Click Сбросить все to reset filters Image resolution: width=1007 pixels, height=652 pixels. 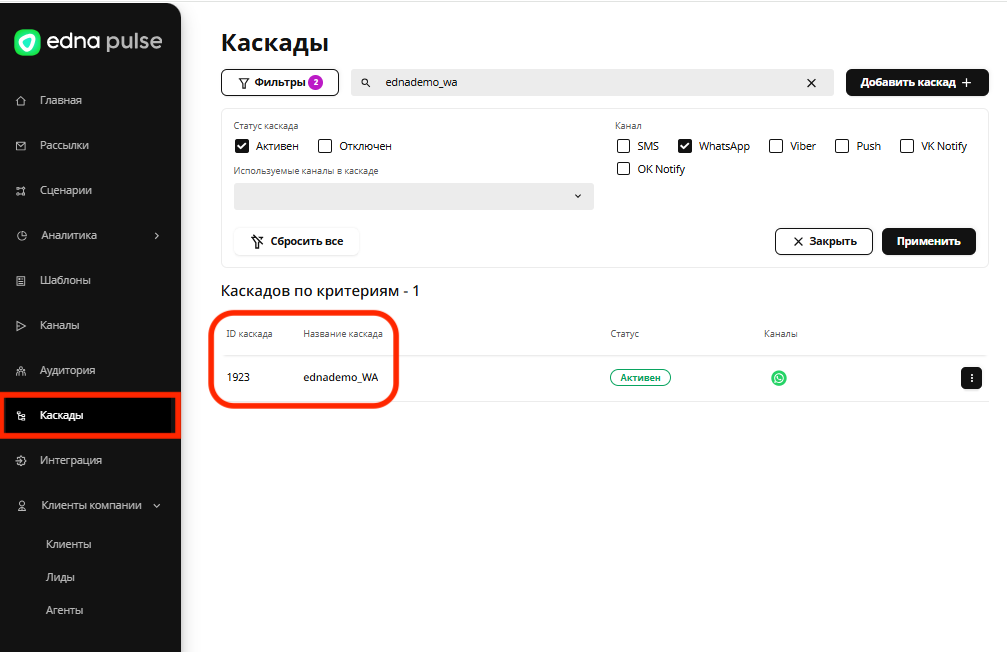(296, 242)
